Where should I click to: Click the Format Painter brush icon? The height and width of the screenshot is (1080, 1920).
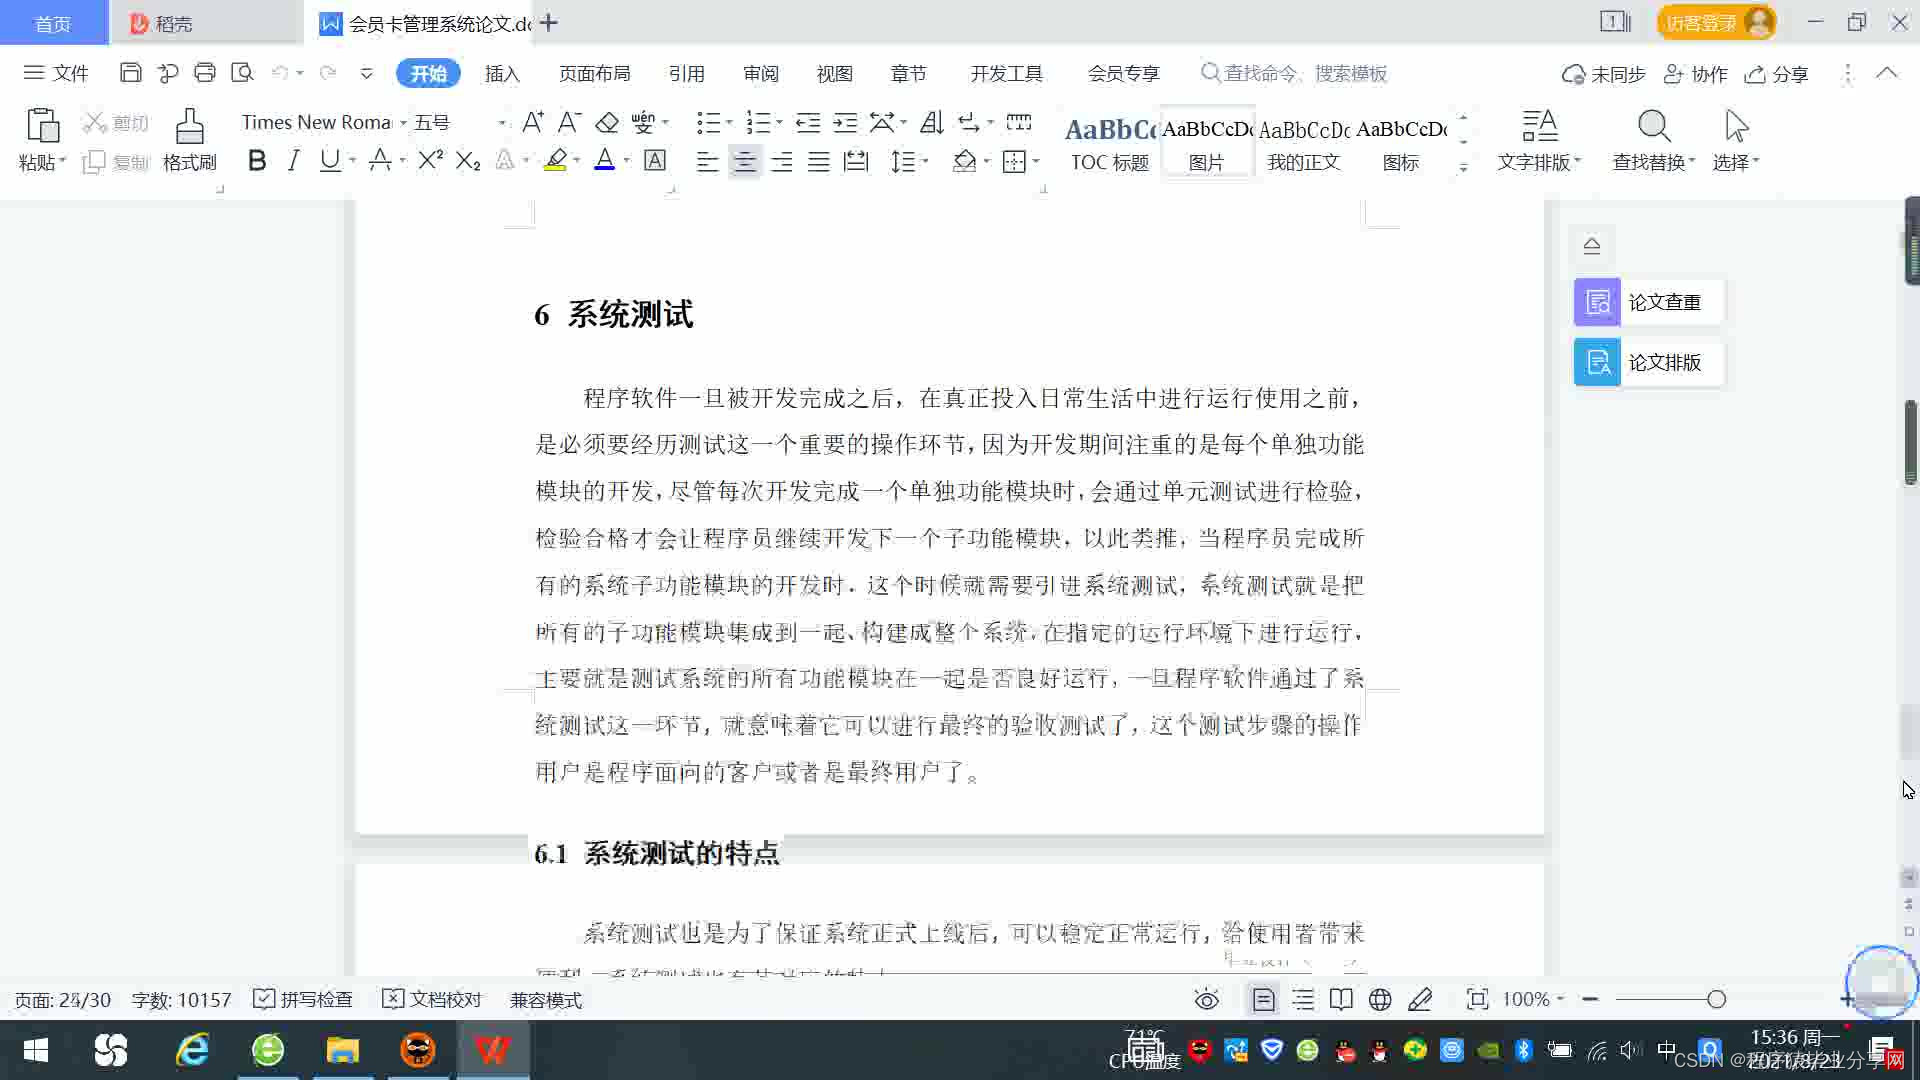point(189,127)
